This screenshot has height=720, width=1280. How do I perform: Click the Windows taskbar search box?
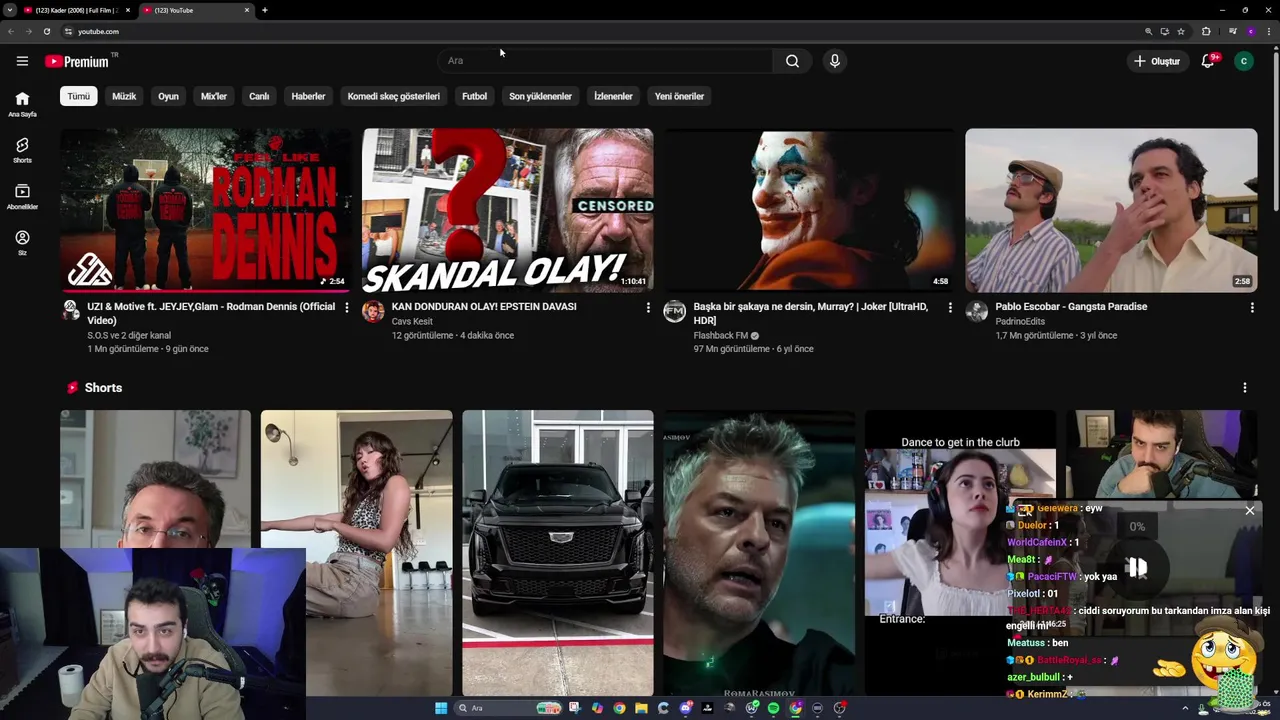508,708
